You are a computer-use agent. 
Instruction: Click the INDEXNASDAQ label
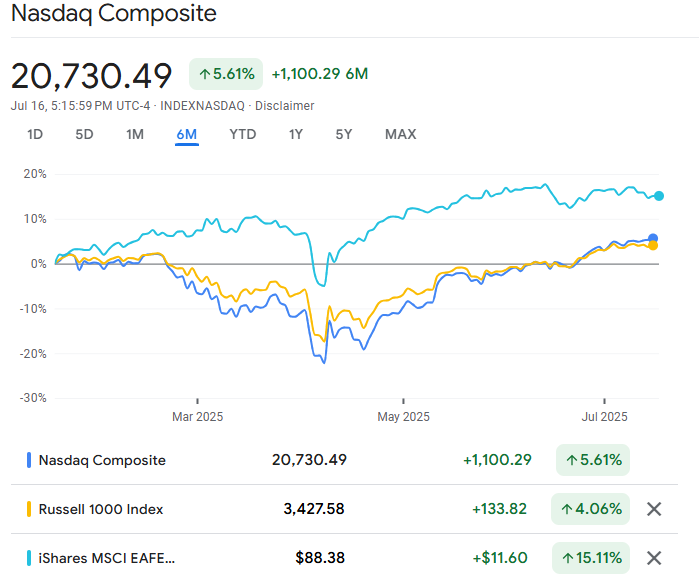(x=202, y=106)
